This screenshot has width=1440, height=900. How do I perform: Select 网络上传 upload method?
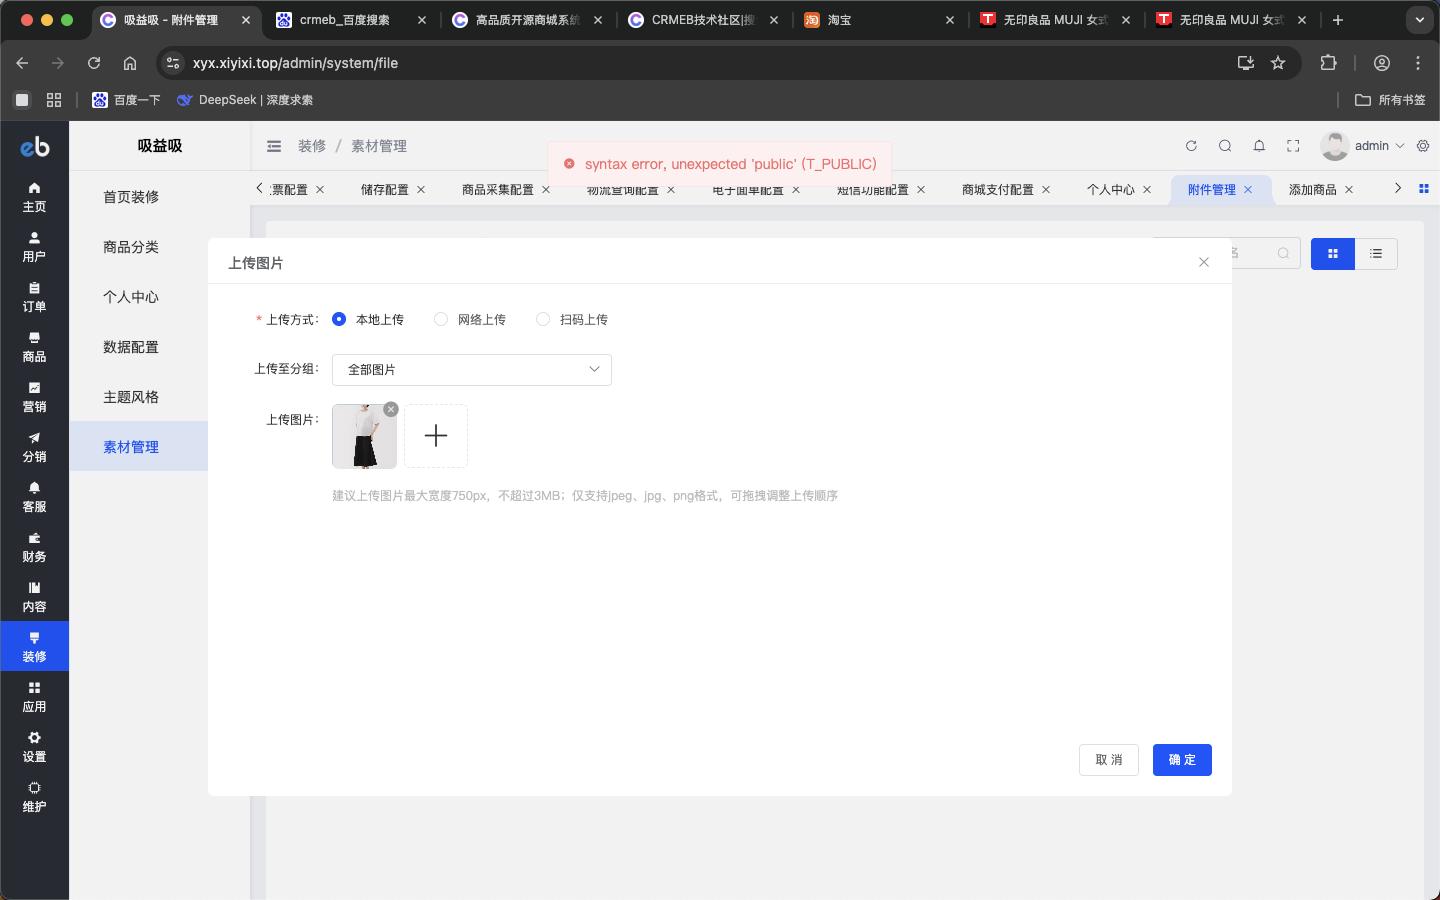(x=470, y=320)
